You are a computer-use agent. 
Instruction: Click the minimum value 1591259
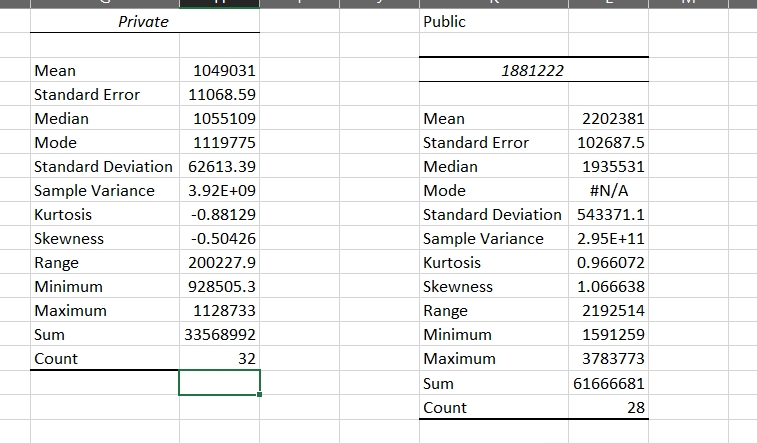(x=609, y=334)
